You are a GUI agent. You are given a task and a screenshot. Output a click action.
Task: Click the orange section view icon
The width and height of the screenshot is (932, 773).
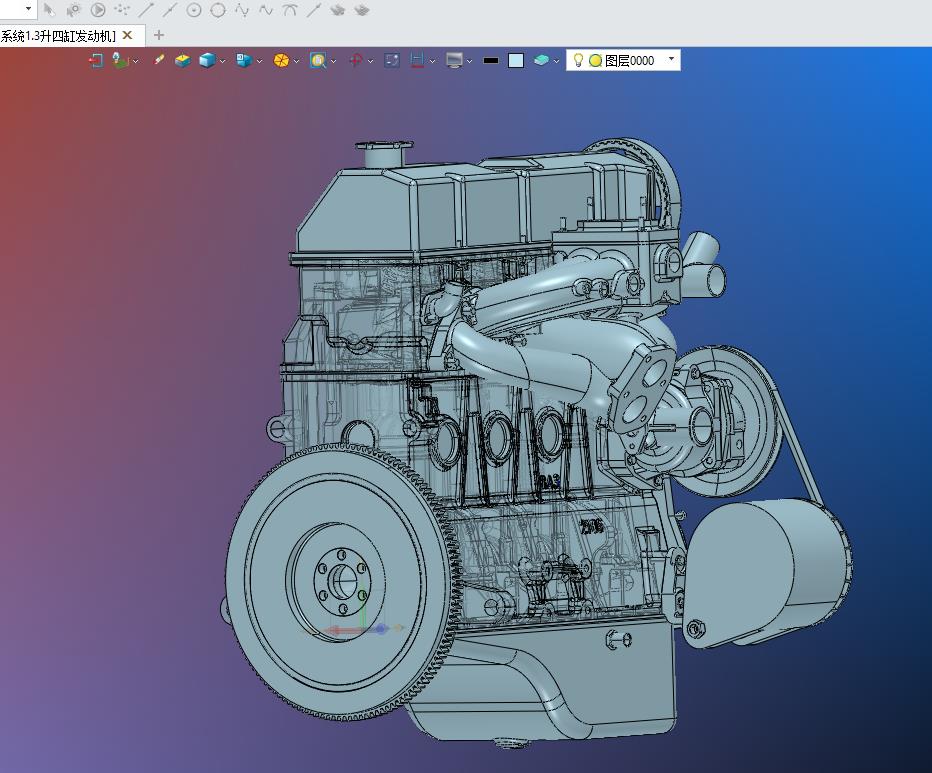[x=281, y=61]
